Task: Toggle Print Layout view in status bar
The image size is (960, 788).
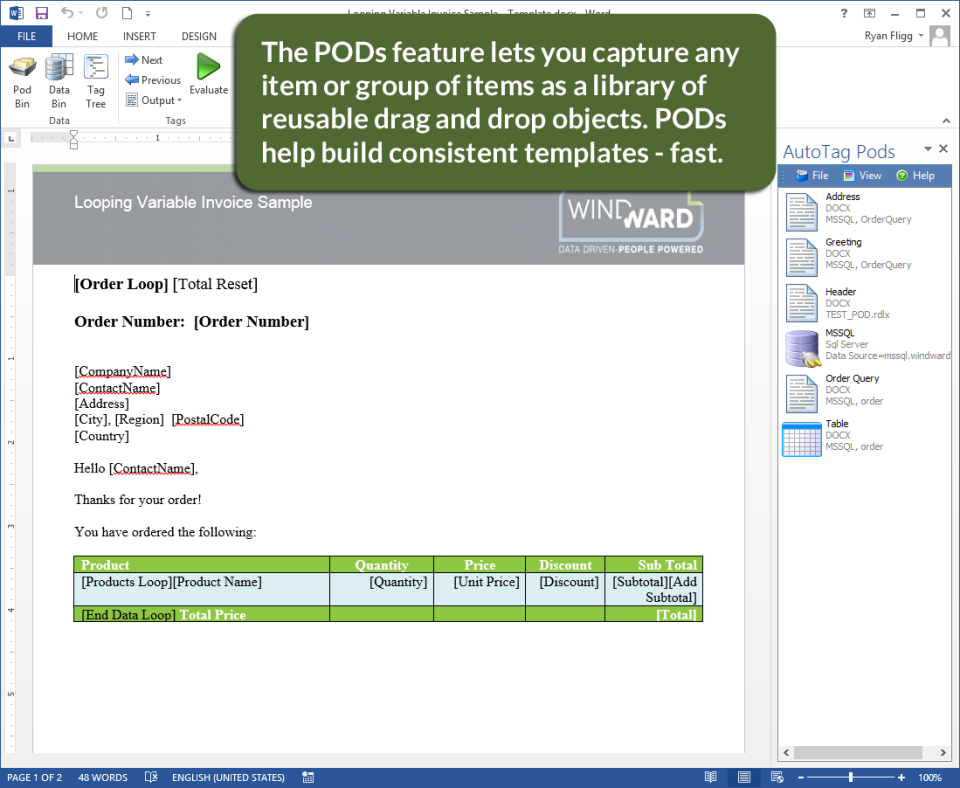Action: click(x=744, y=778)
